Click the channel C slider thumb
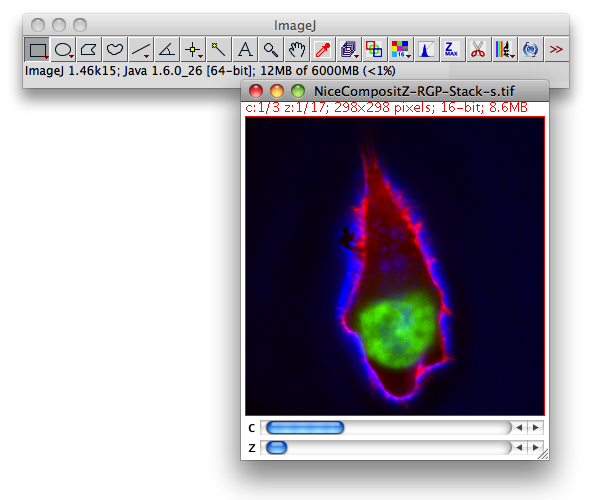Image resolution: width=589 pixels, height=500 pixels. coord(305,427)
